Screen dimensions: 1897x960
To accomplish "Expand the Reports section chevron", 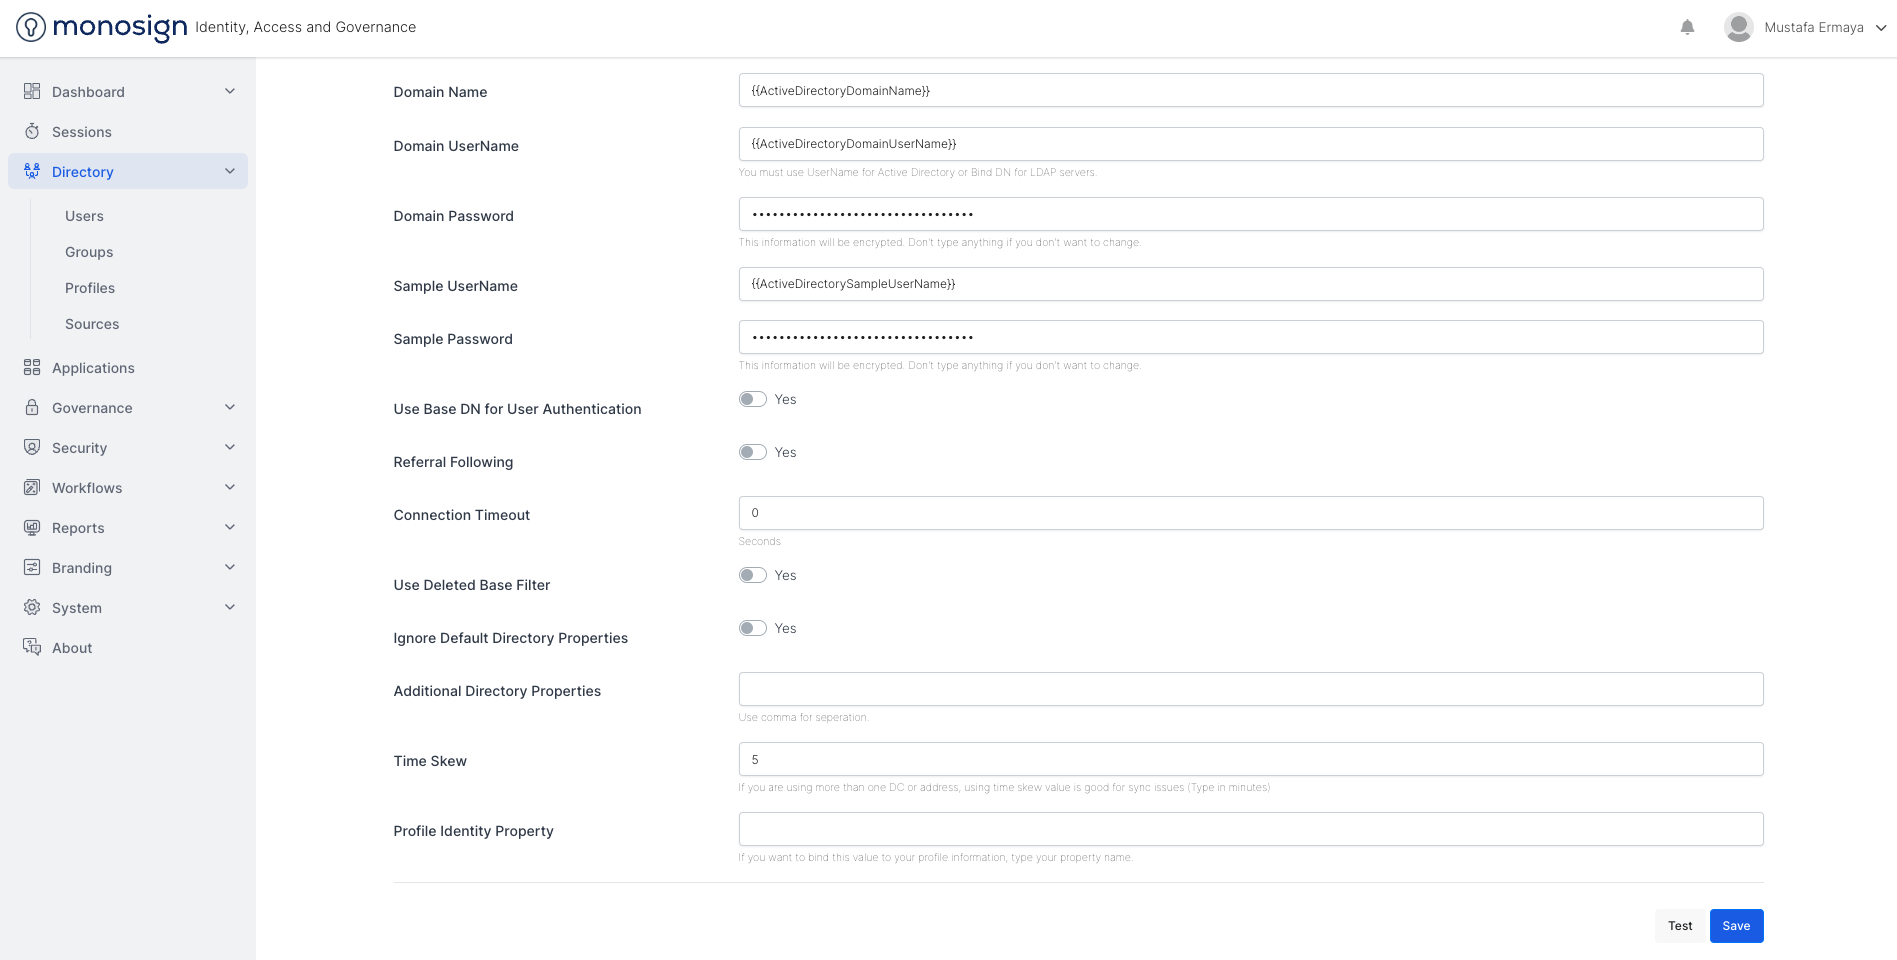I will coord(230,527).
